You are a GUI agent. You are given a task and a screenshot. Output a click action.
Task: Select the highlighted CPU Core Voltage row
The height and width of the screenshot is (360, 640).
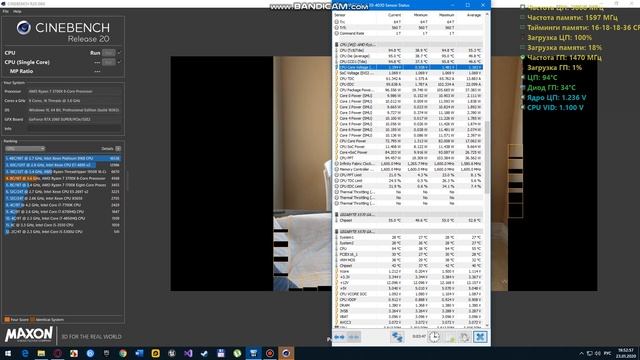[x=409, y=67]
